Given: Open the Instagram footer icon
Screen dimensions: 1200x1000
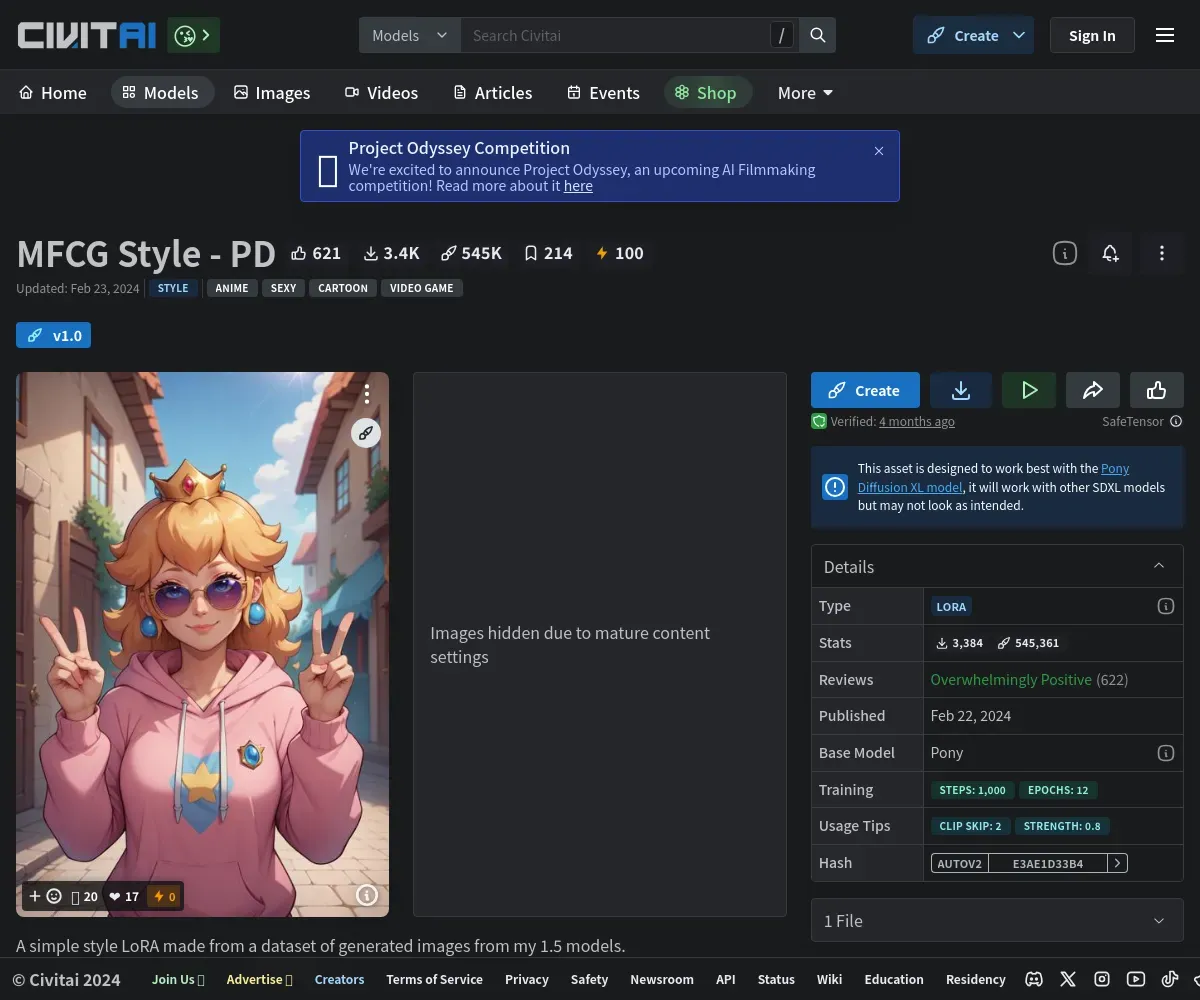Looking at the screenshot, I should tap(1102, 980).
